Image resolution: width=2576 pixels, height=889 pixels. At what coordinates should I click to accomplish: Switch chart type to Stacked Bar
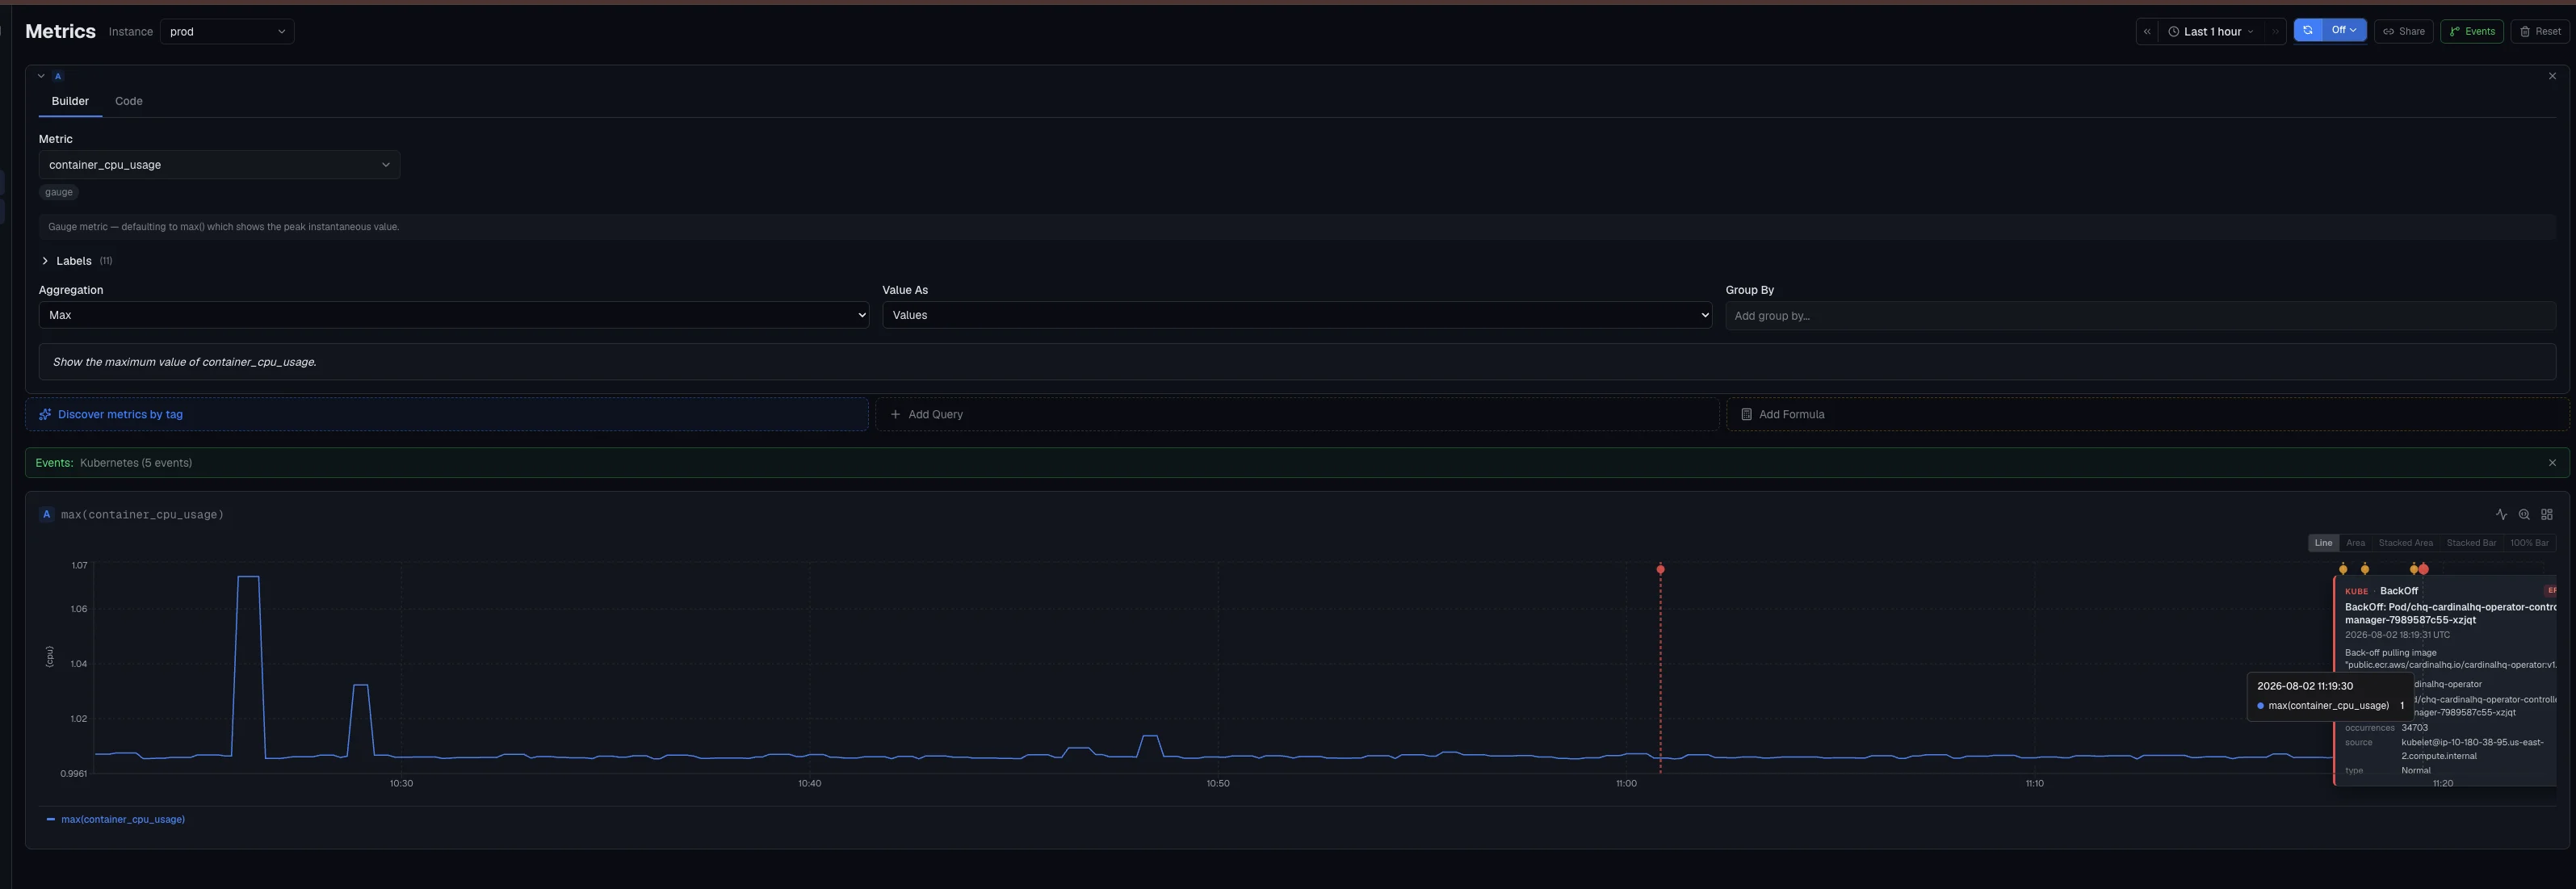[x=2471, y=543]
